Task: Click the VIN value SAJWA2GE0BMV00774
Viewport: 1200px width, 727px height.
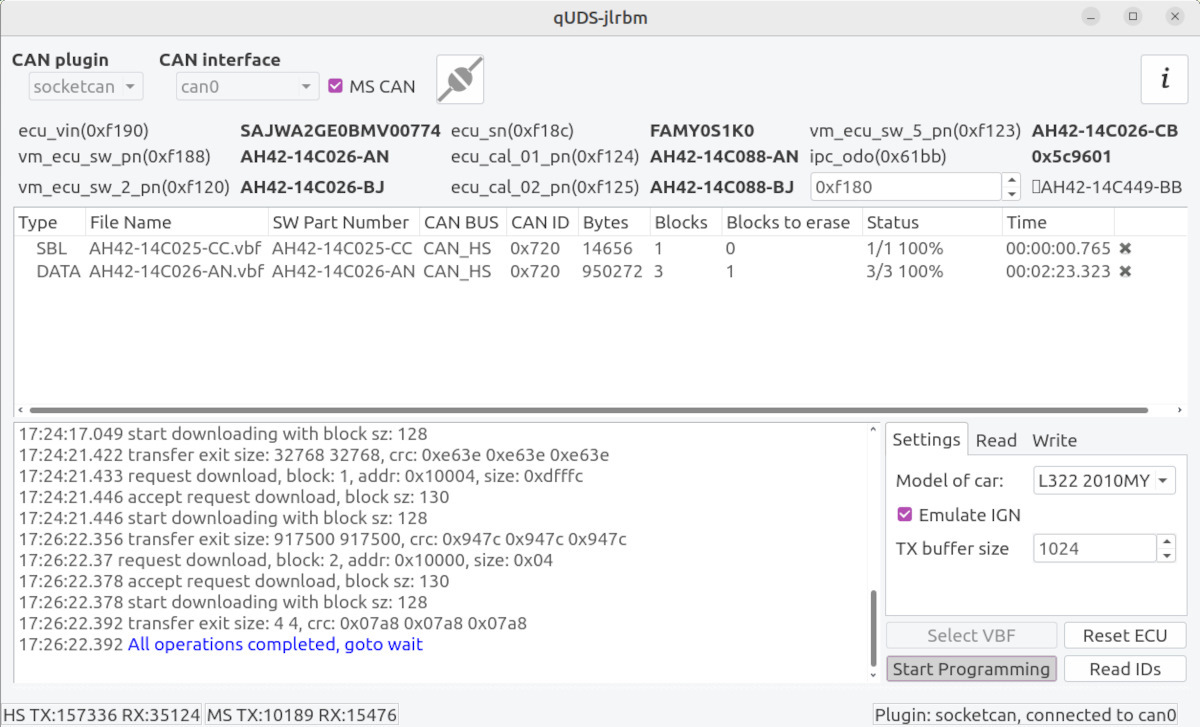Action: 340,131
